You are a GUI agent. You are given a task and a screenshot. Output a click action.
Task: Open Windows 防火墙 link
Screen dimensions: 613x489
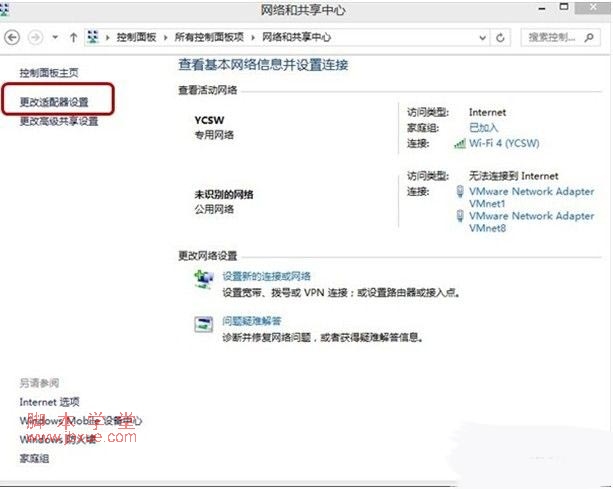click(x=58, y=440)
